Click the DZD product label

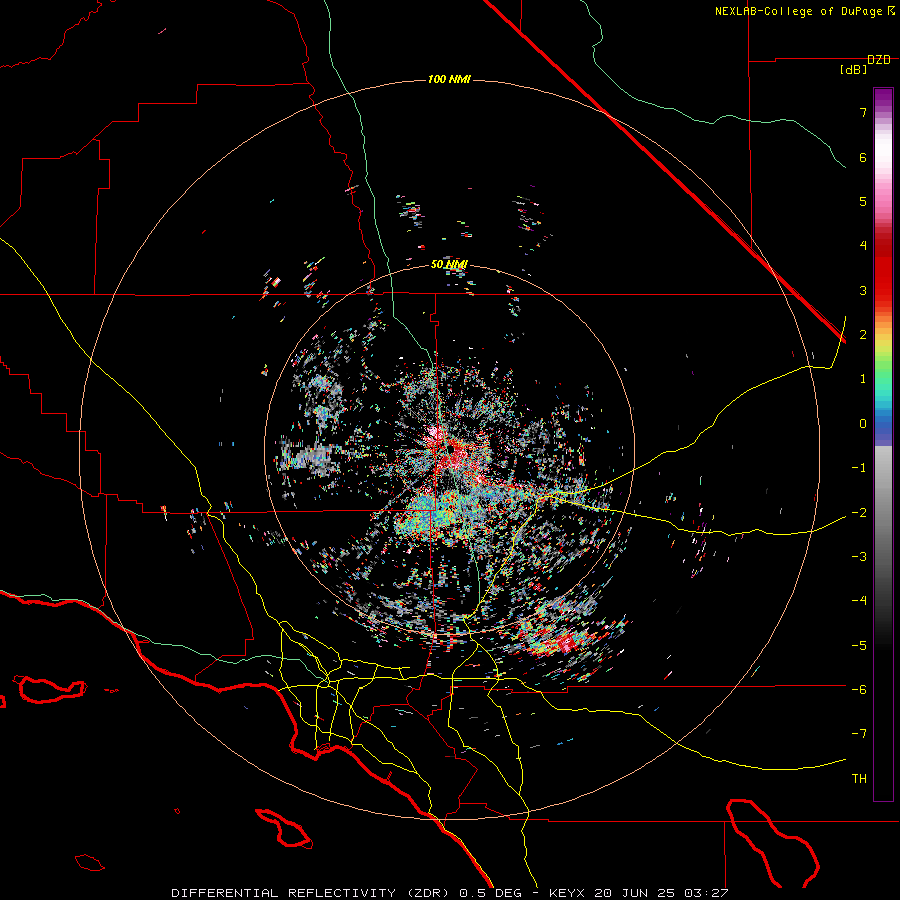[879, 60]
